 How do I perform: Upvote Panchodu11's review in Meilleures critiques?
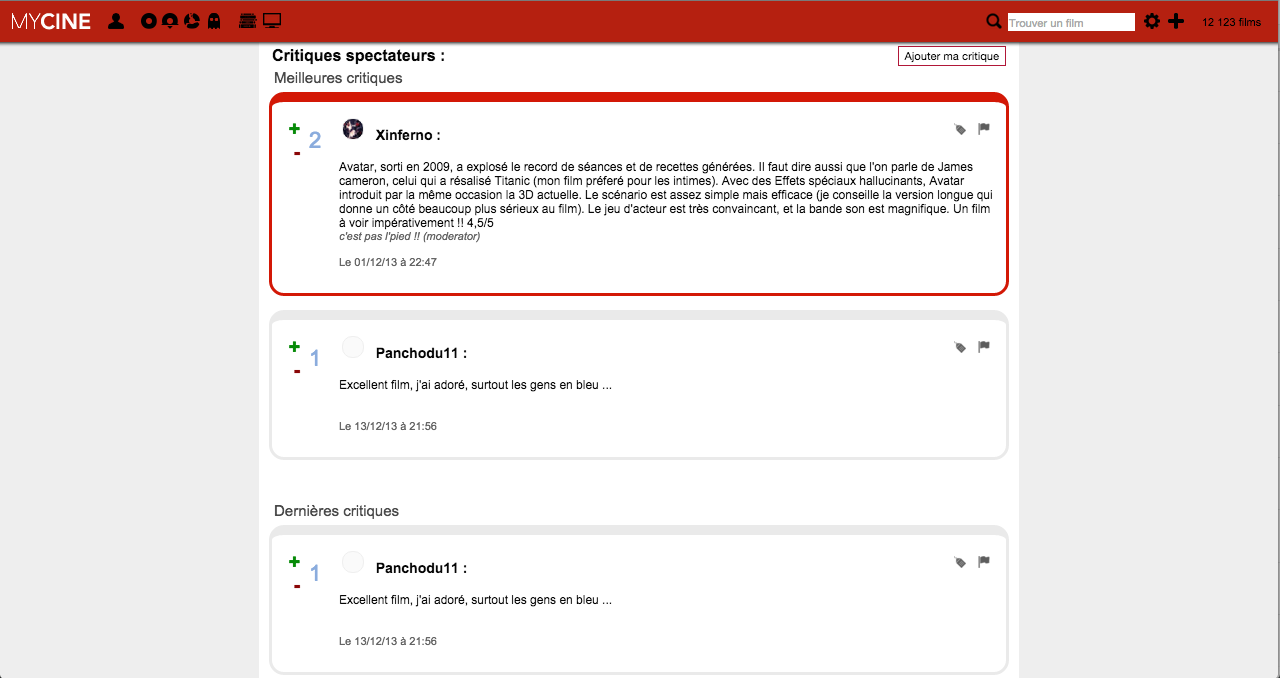tap(294, 346)
